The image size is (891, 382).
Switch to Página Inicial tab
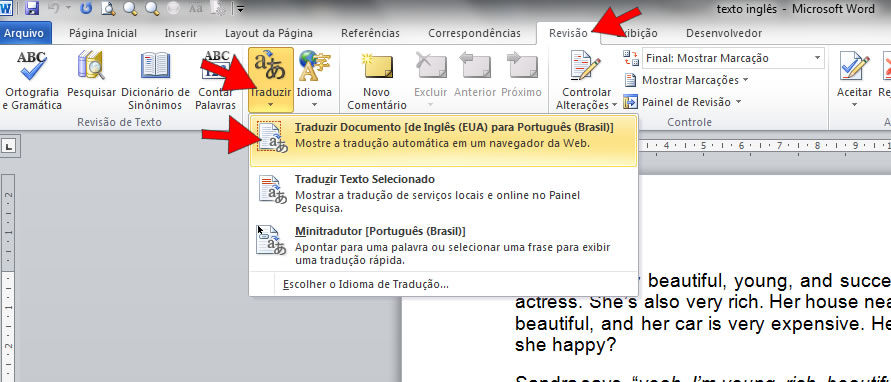pos(103,33)
